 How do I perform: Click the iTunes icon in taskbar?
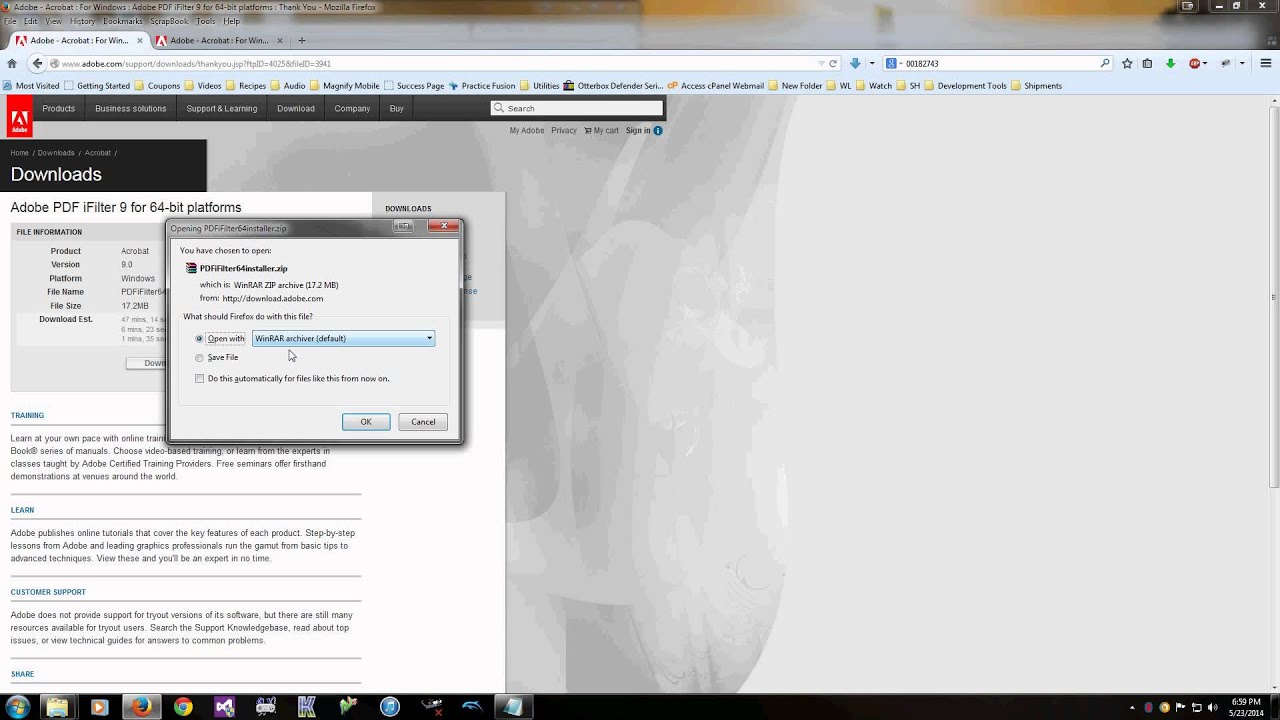click(390, 707)
